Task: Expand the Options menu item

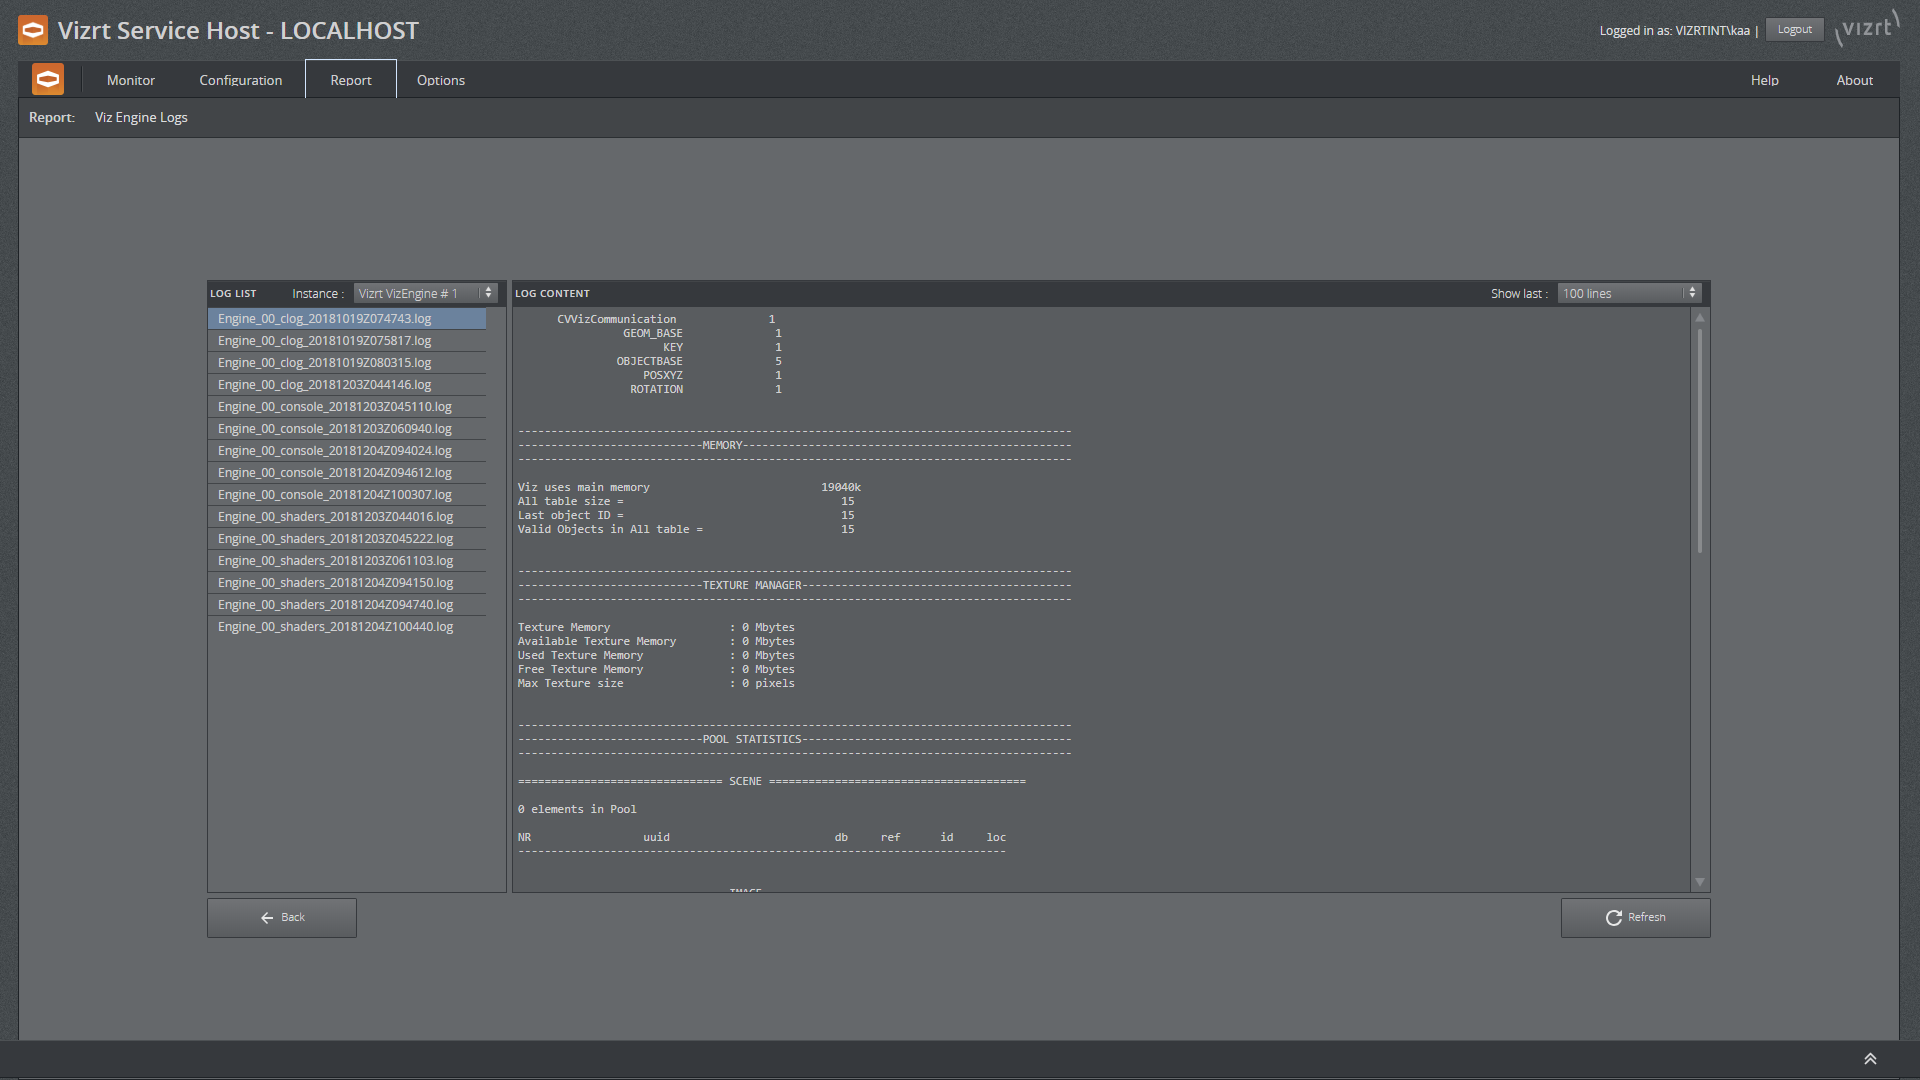Action: pyautogui.click(x=440, y=79)
